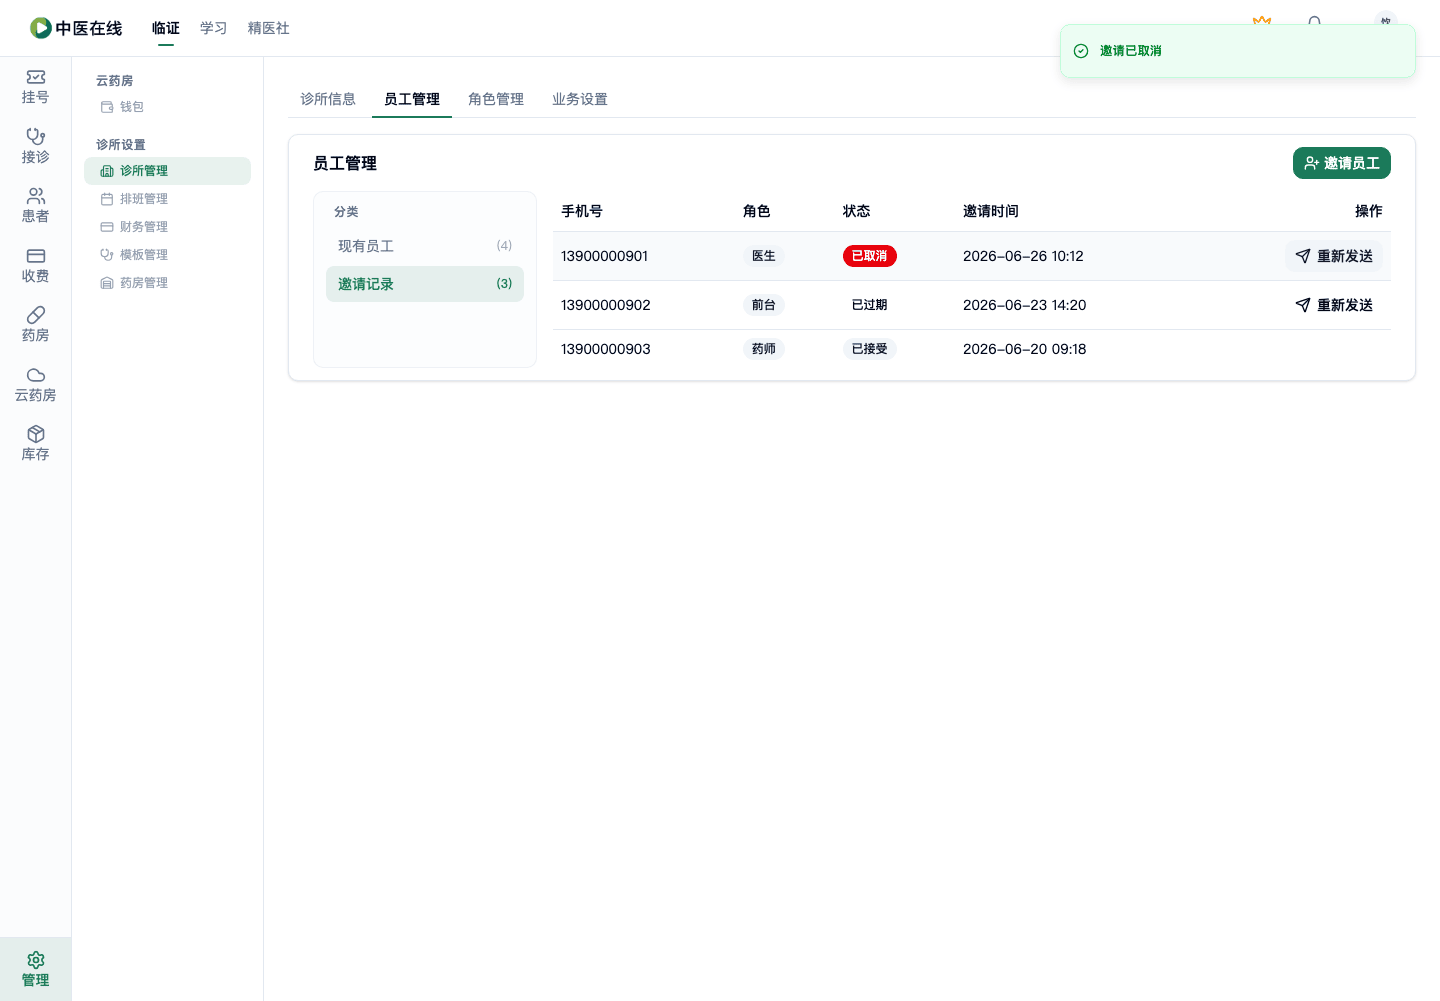Click the 邀请员工 button
1440x1001 pixels.
click(1342, 163)
